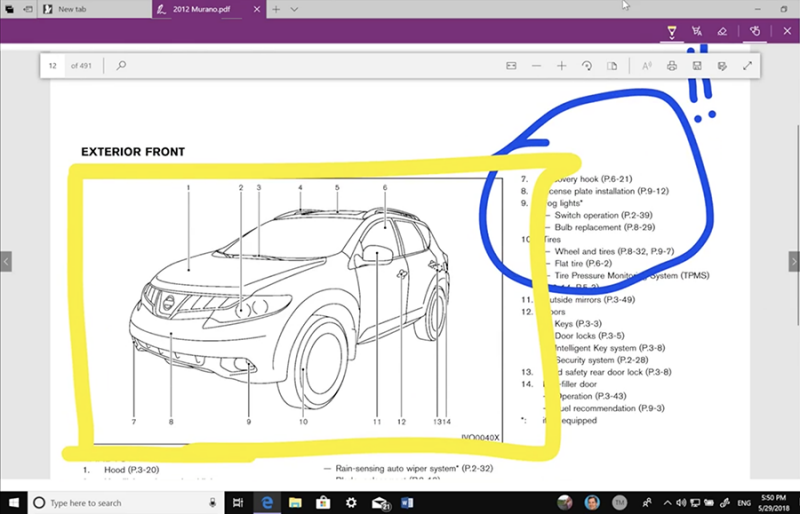Click text 'Keys (P.3-3)'
The image size is (800, 514).
coord(578,324)
